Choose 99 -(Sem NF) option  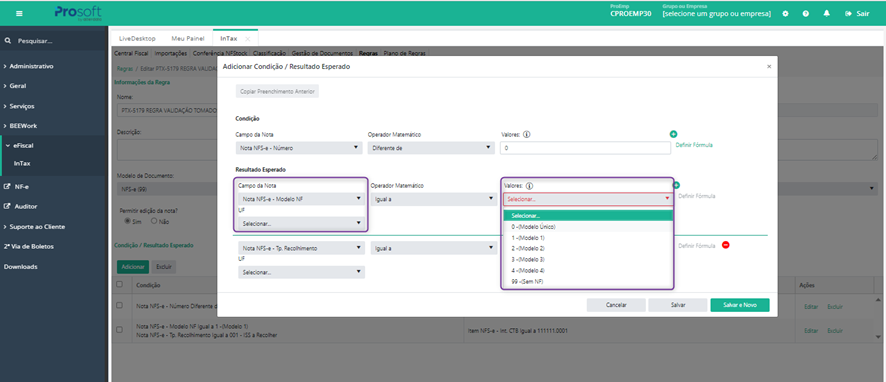pos(588,281)
